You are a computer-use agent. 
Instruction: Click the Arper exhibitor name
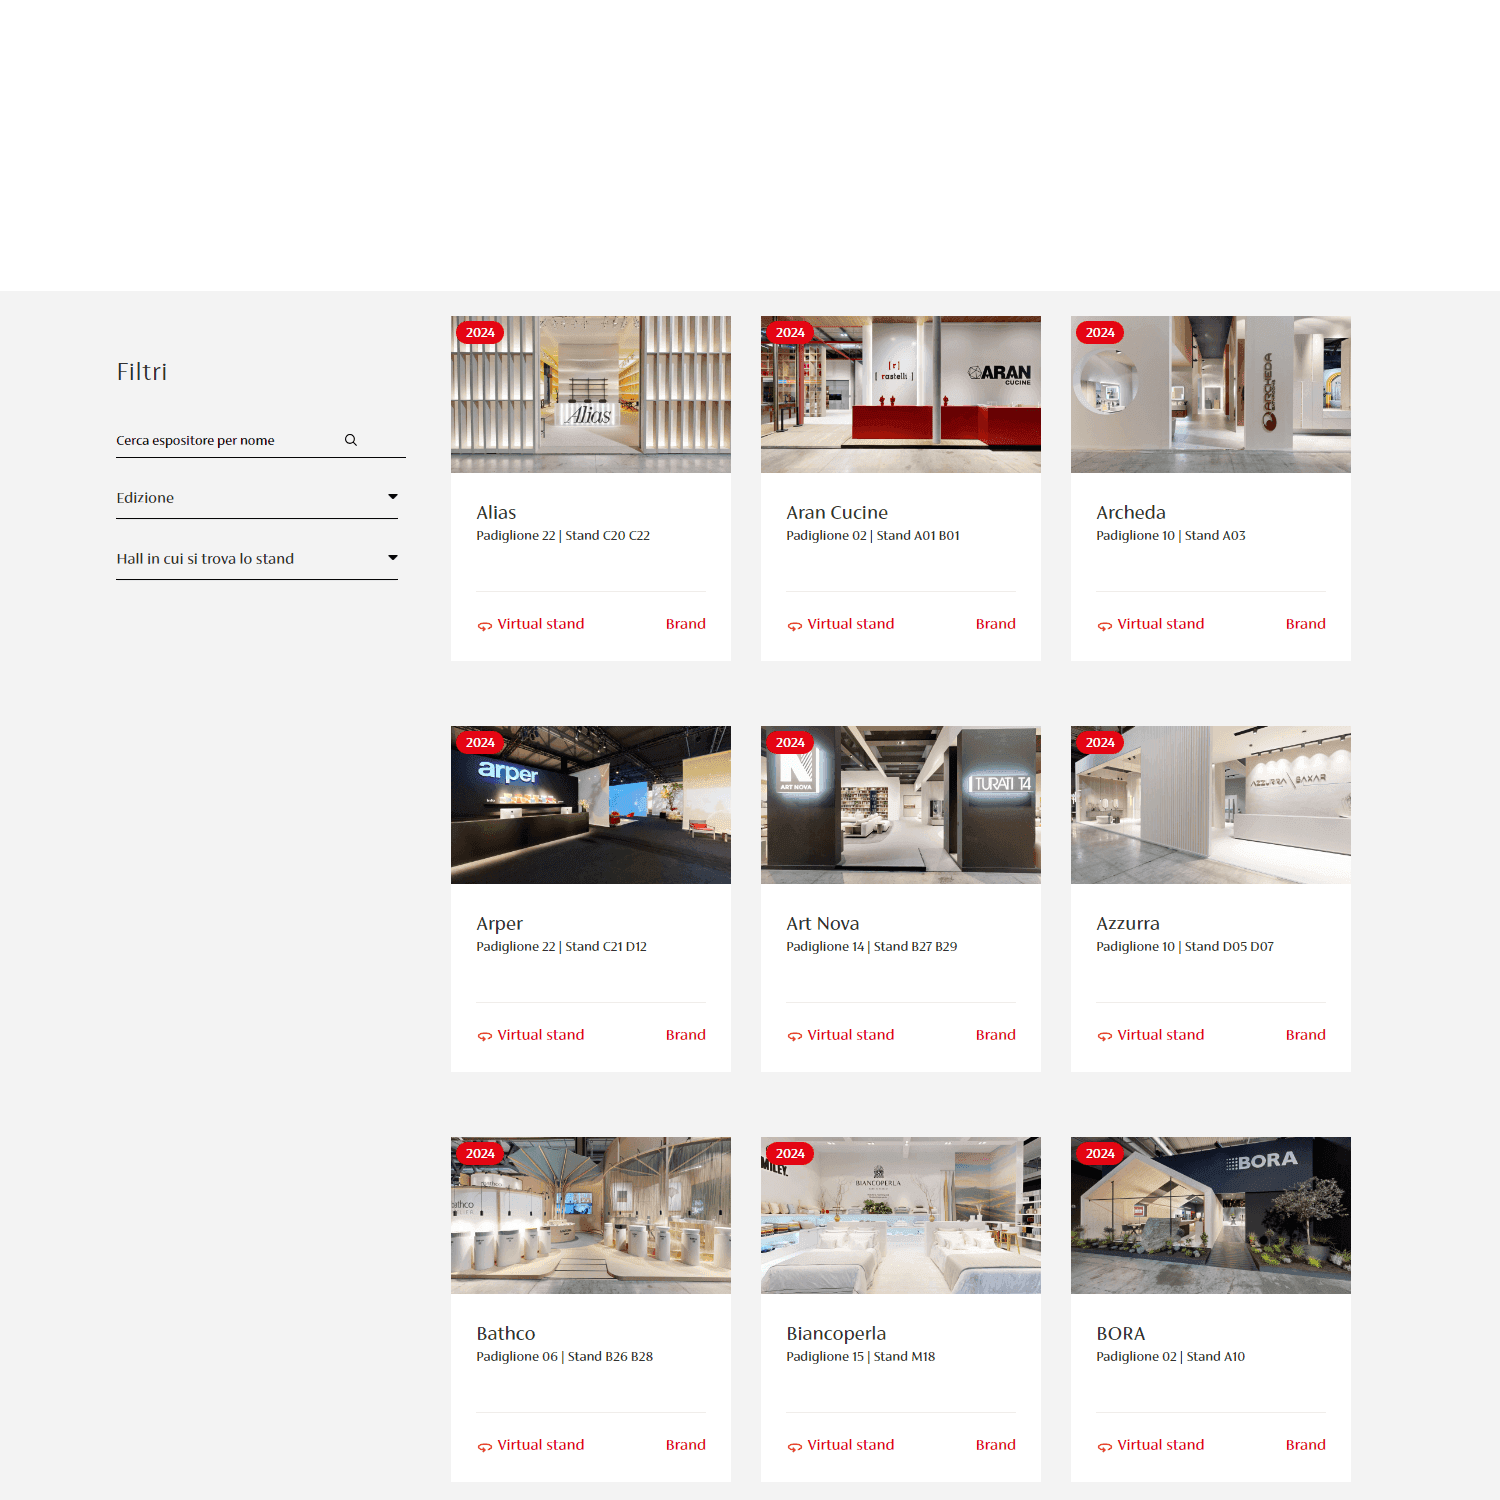[500, 924]
